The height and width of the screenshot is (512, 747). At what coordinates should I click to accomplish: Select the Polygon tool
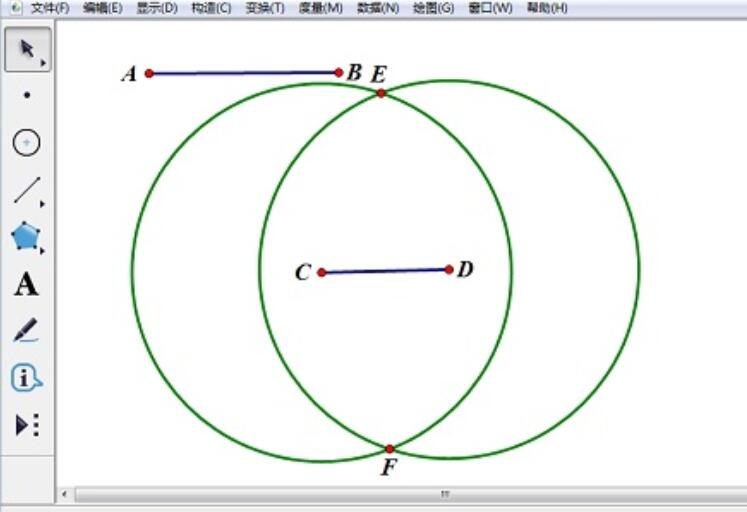(x=25, y=236)
